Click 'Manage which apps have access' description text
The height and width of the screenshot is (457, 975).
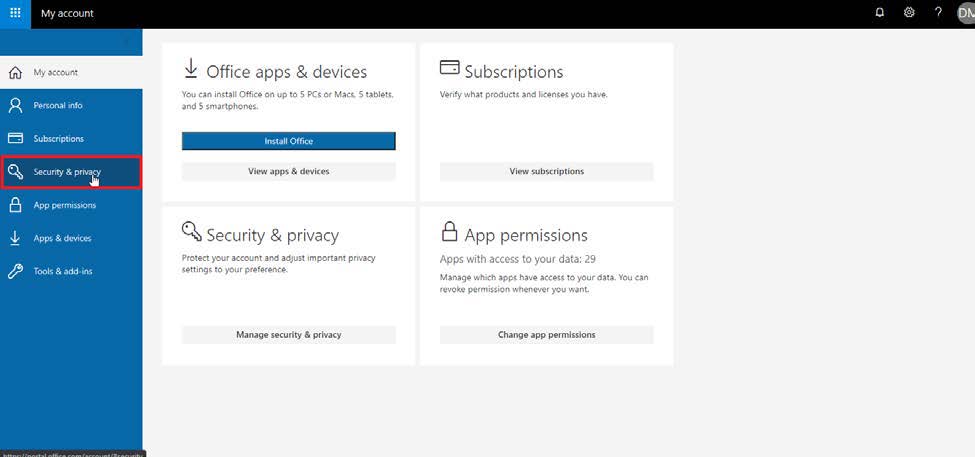pyautogui.click(x=544, y=284)
